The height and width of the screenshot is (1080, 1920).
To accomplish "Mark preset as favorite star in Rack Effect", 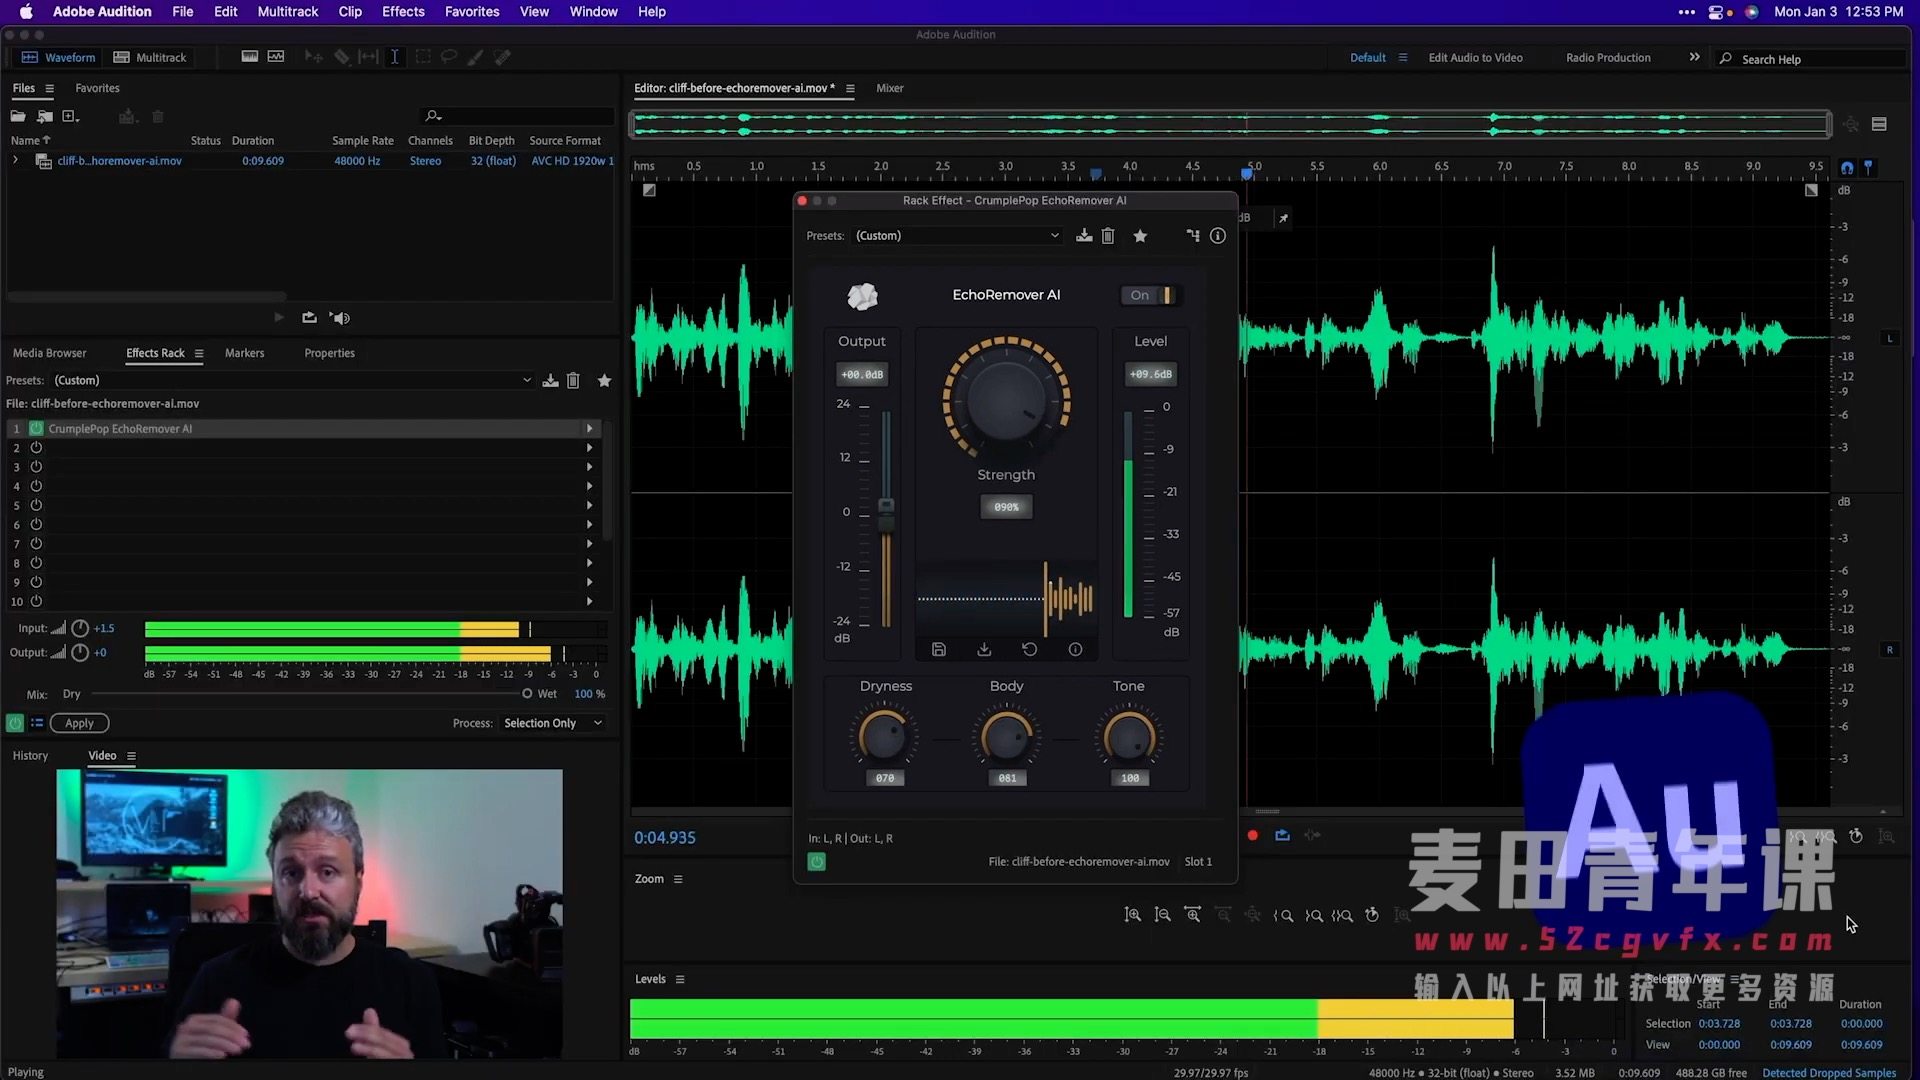I will click(x=1140, y=236).
